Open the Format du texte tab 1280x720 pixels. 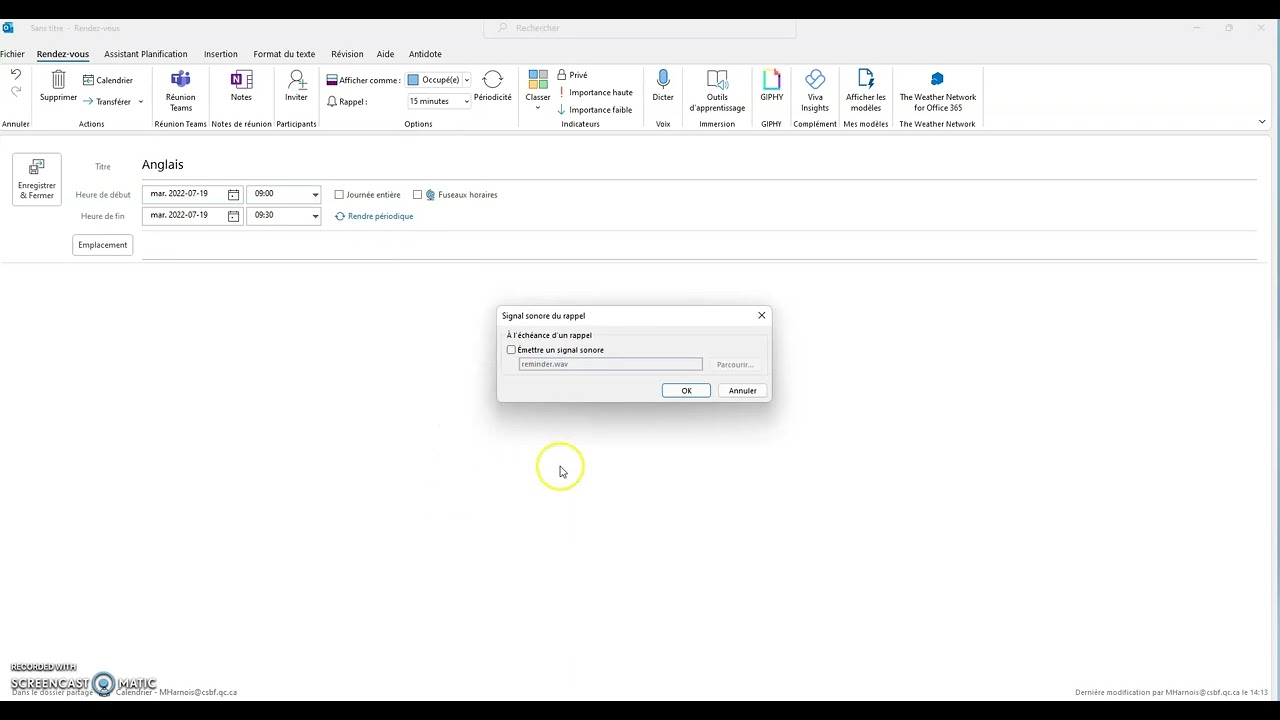tap(284, 54)
